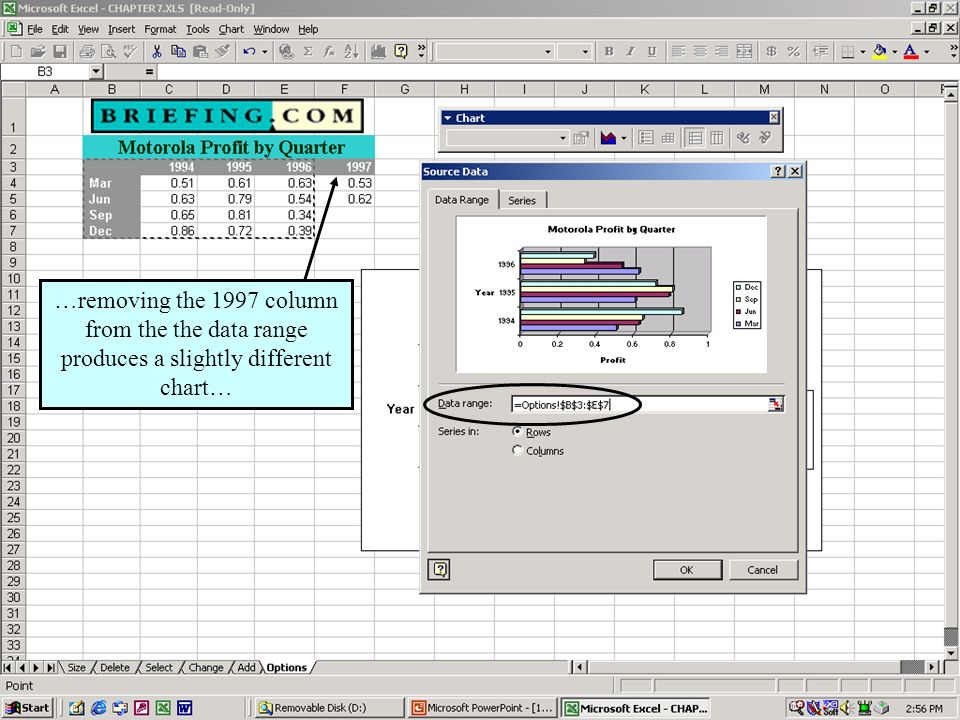Open the Name Box dropdown arrow
960x720 pixels.
[x=96, y=72]
